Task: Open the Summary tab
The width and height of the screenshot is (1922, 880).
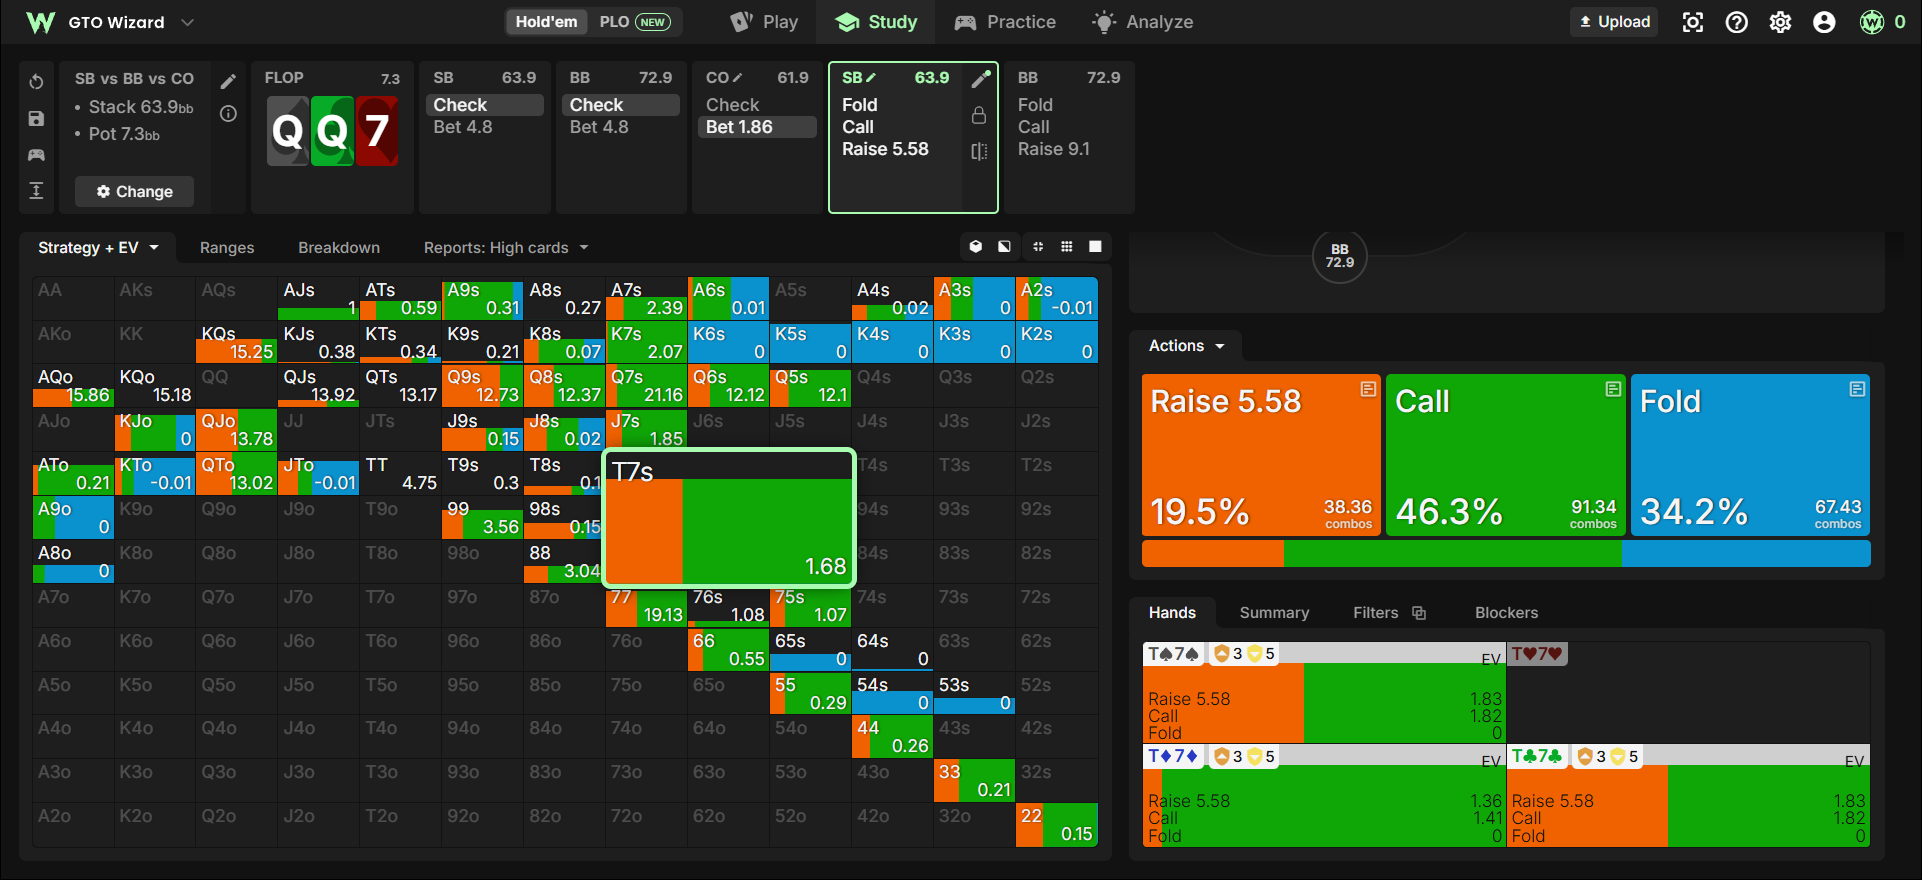Action: (1274, 613)
